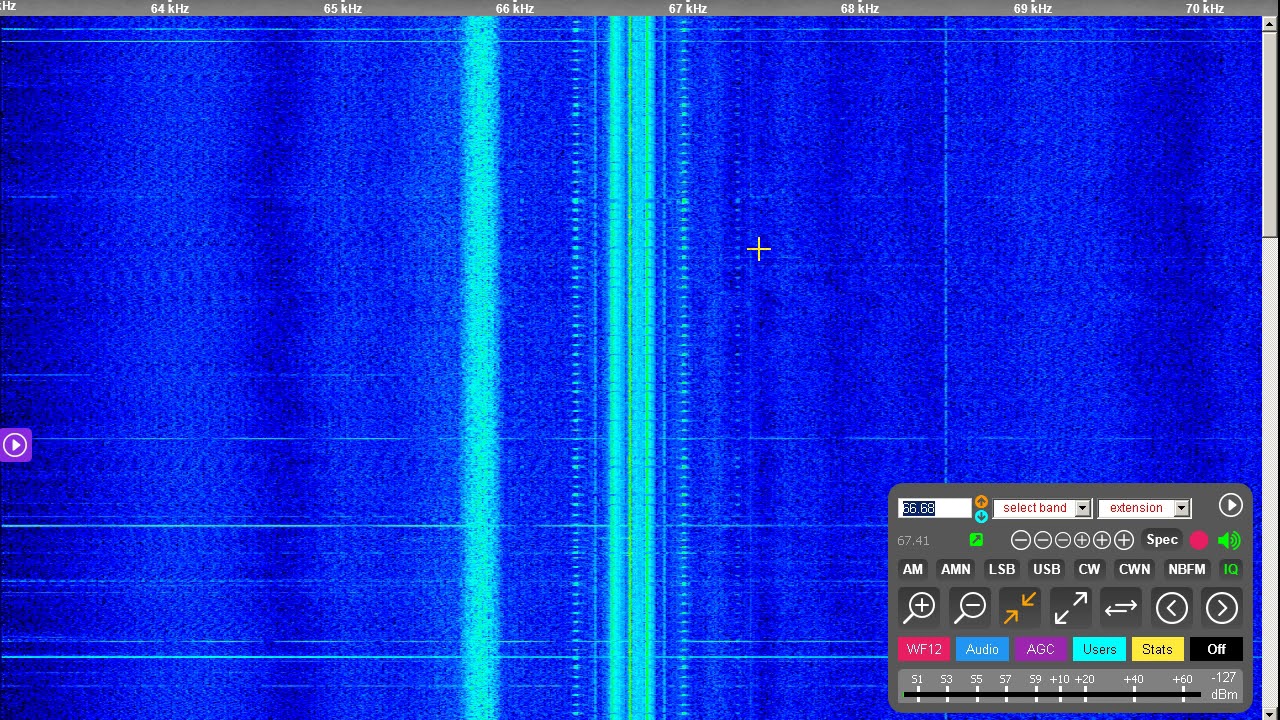Select AMN narrow AM mode
This screenshot has height=720, width=1280.
click(x=956, y=569)
